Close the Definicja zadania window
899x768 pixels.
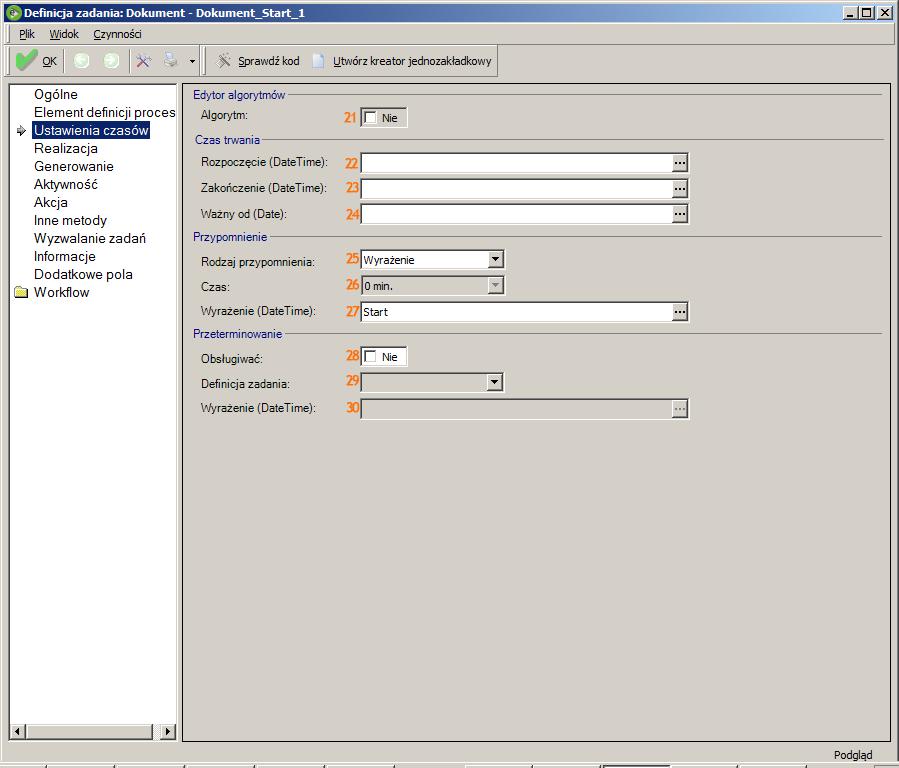click(885, 13)
